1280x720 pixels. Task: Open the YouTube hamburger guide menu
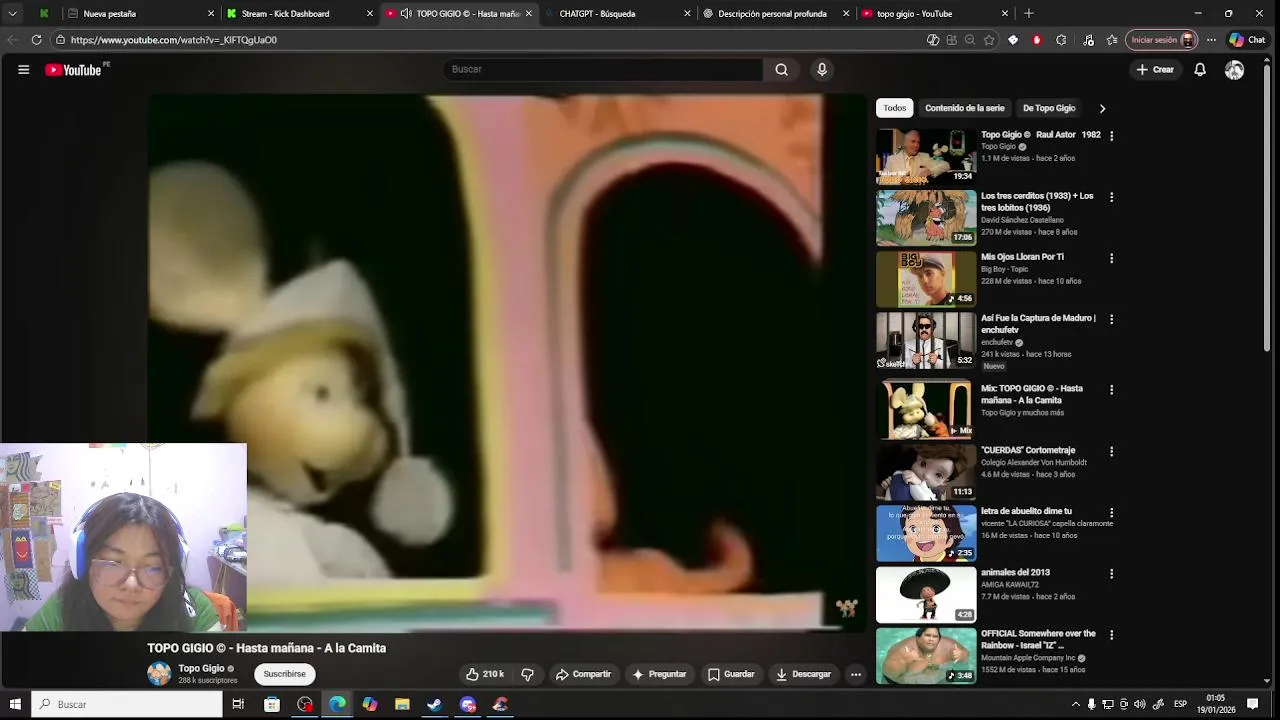pyautogui.click(x=23, y=70)
